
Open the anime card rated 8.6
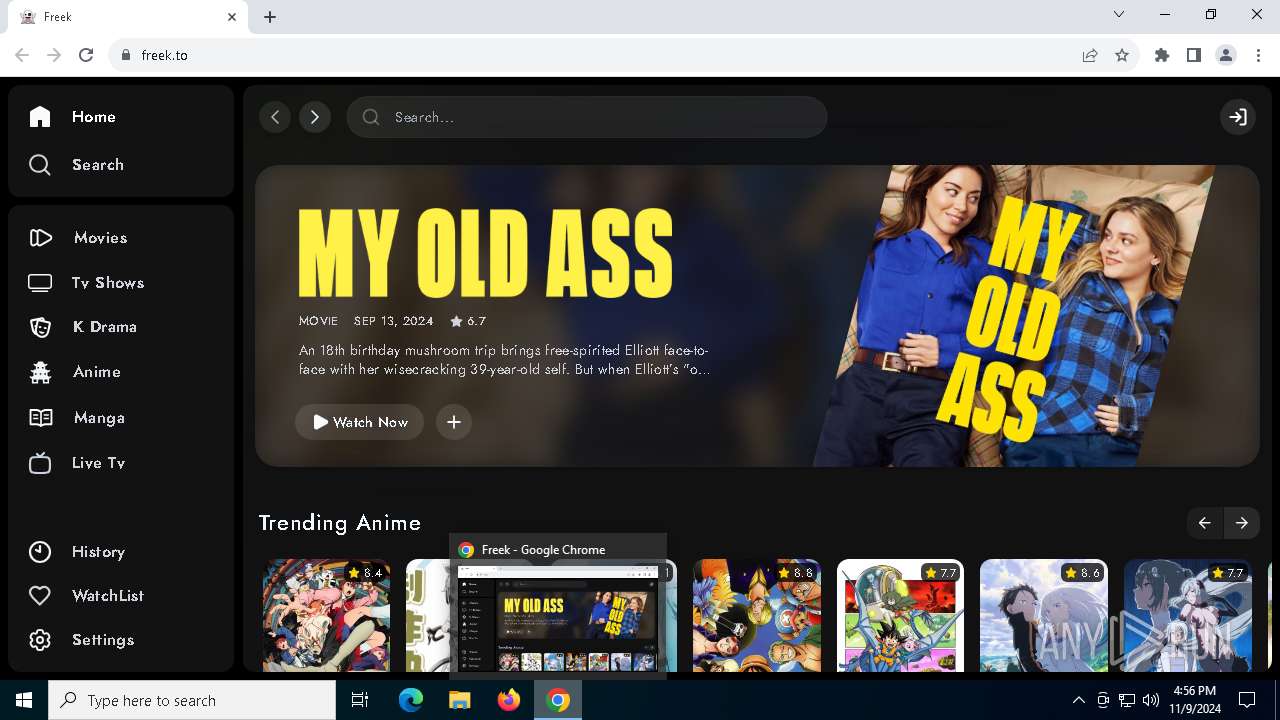click(1044, 615)
